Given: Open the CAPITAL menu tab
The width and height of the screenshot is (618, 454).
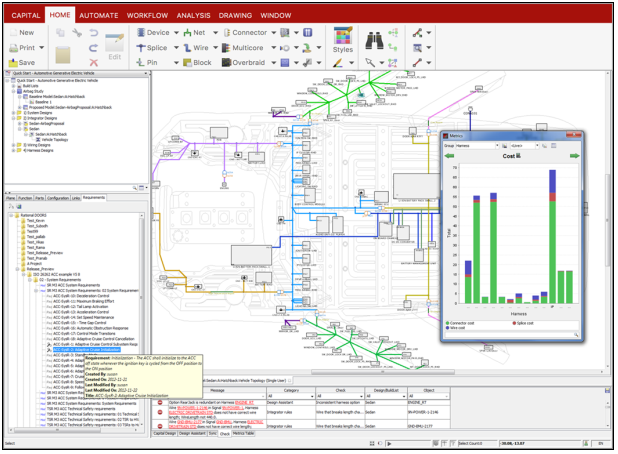Looking at the screenshot, I should coord(26,16).
